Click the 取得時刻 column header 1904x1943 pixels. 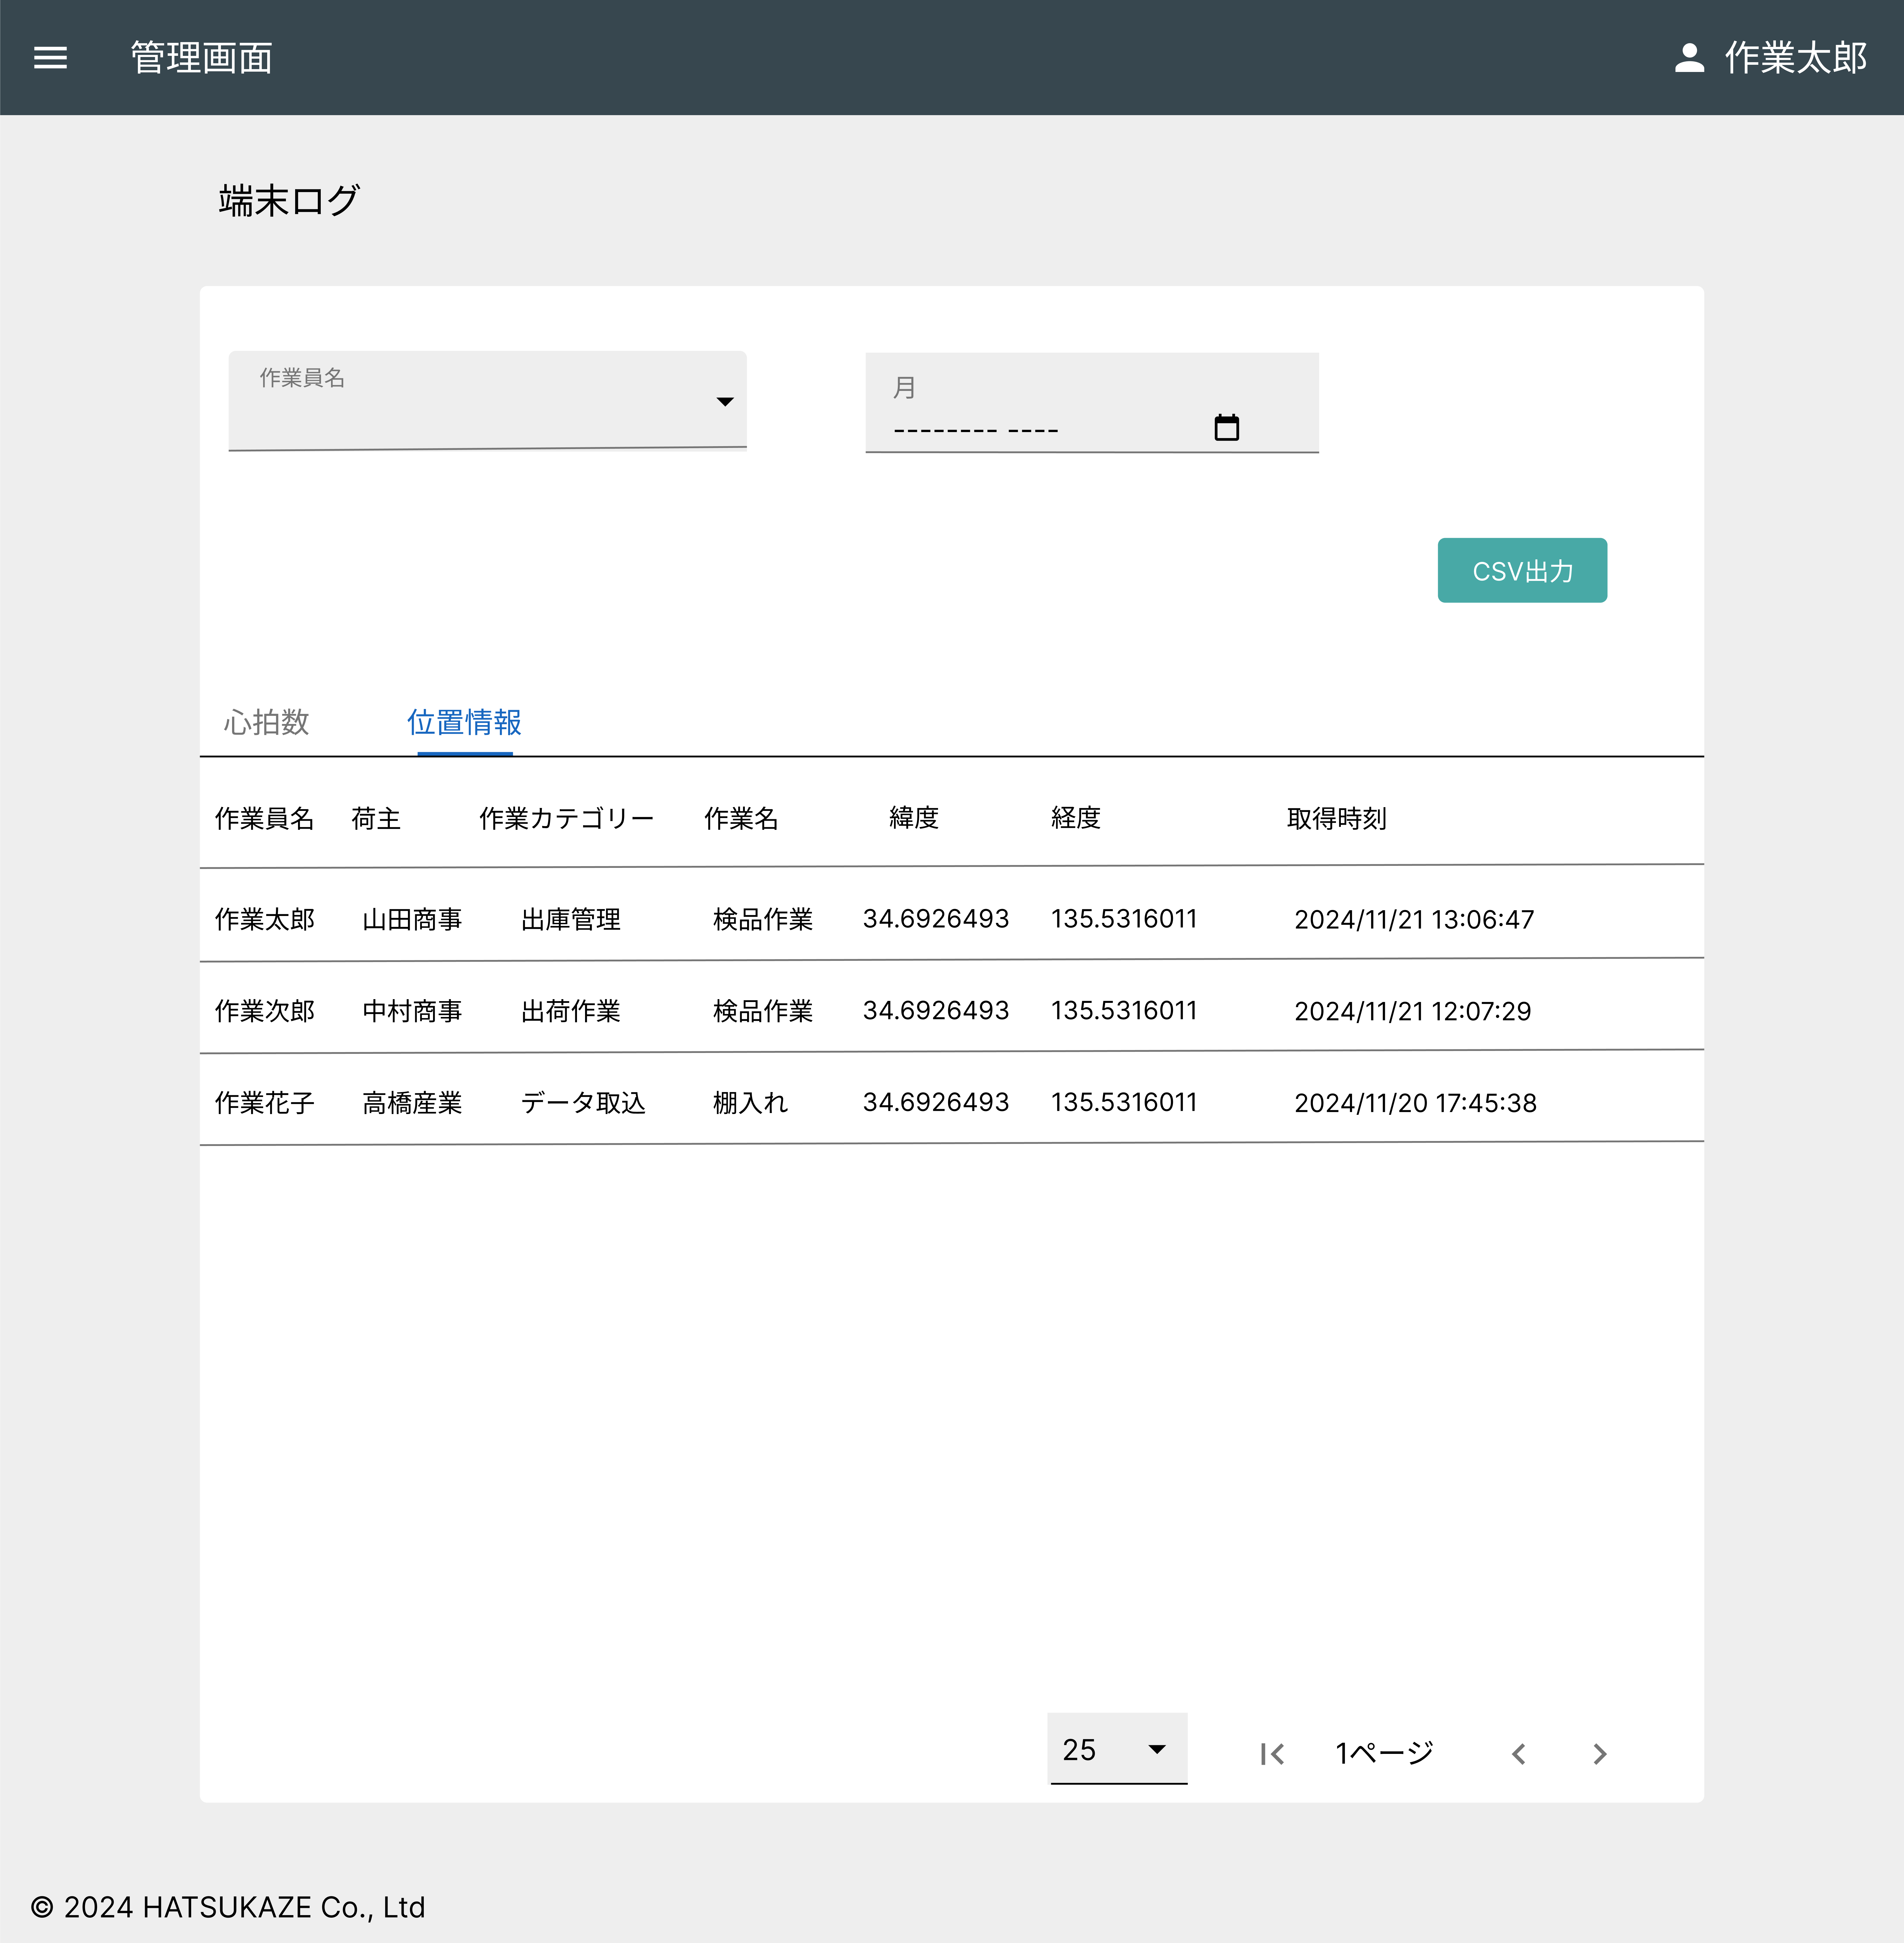pyautogui.click(x=1337, y=819)
